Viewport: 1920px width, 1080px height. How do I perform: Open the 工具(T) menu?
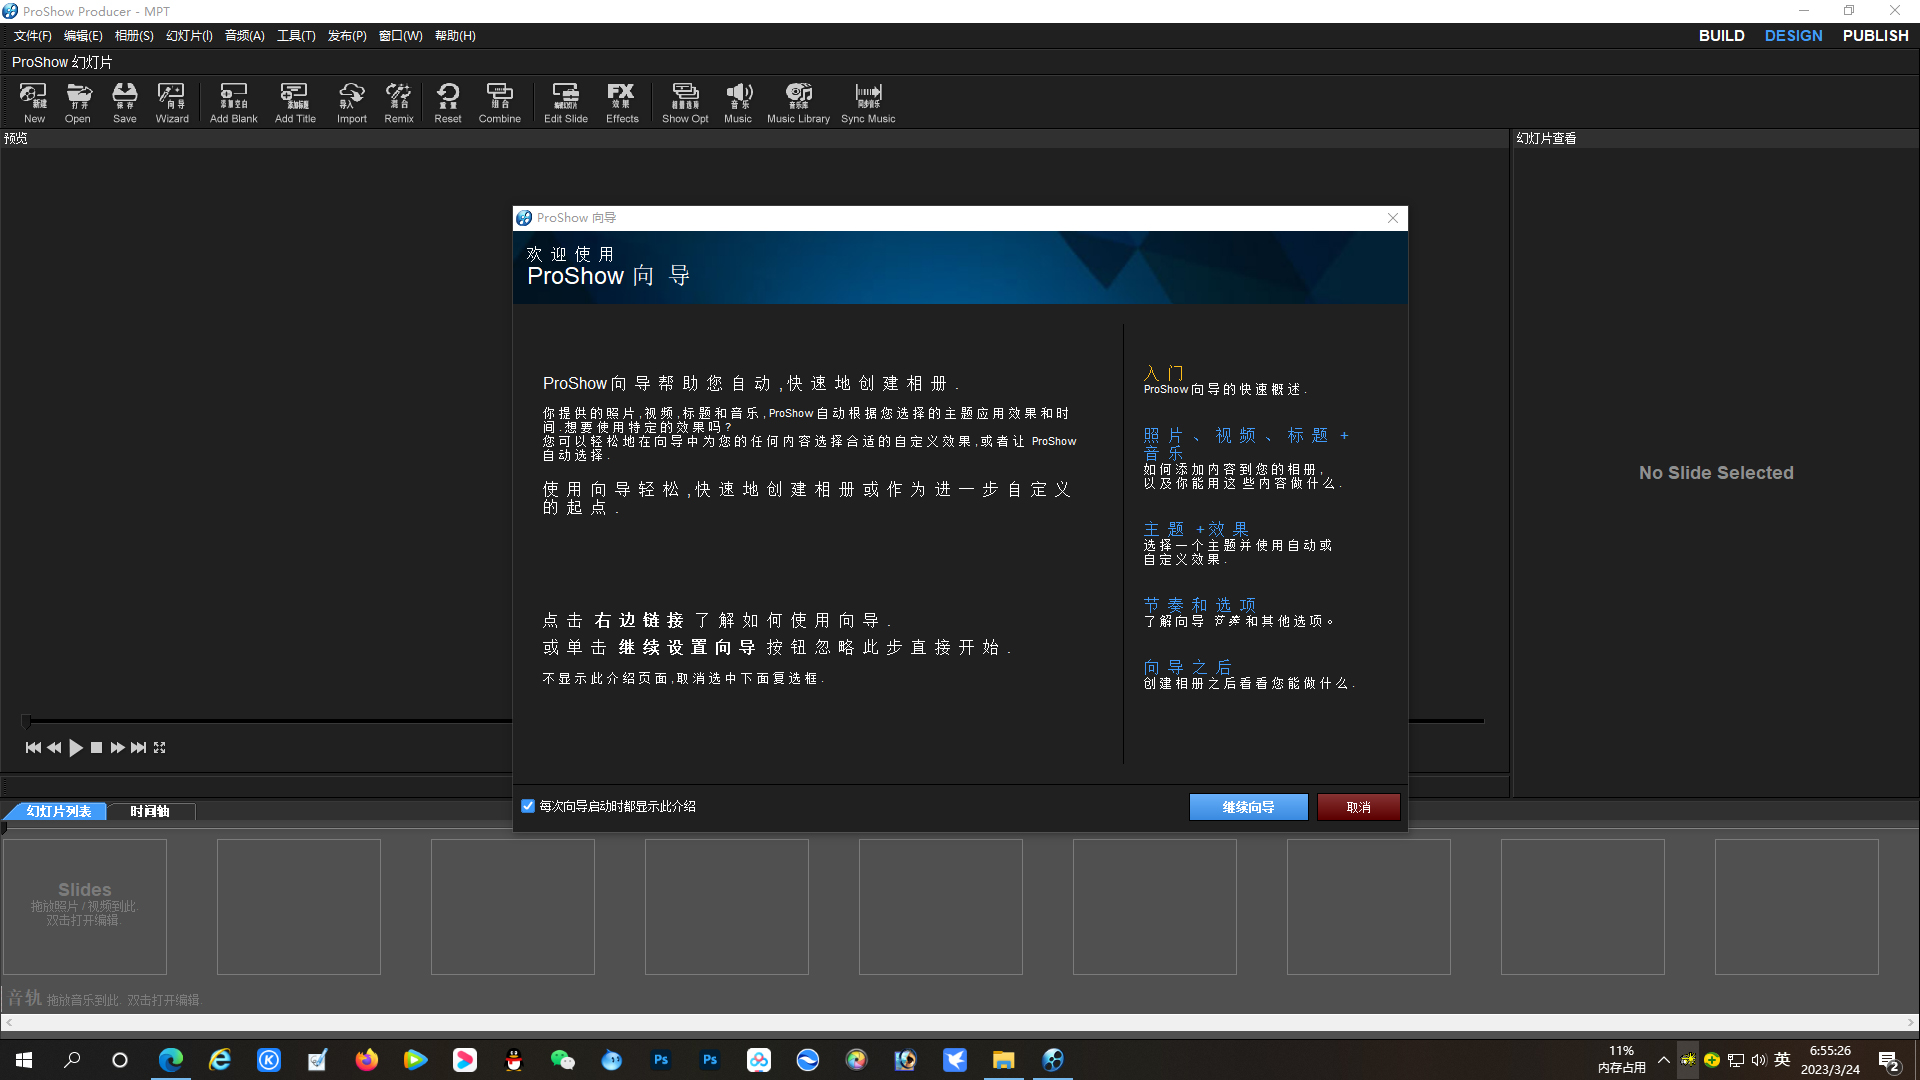point(296,36)
